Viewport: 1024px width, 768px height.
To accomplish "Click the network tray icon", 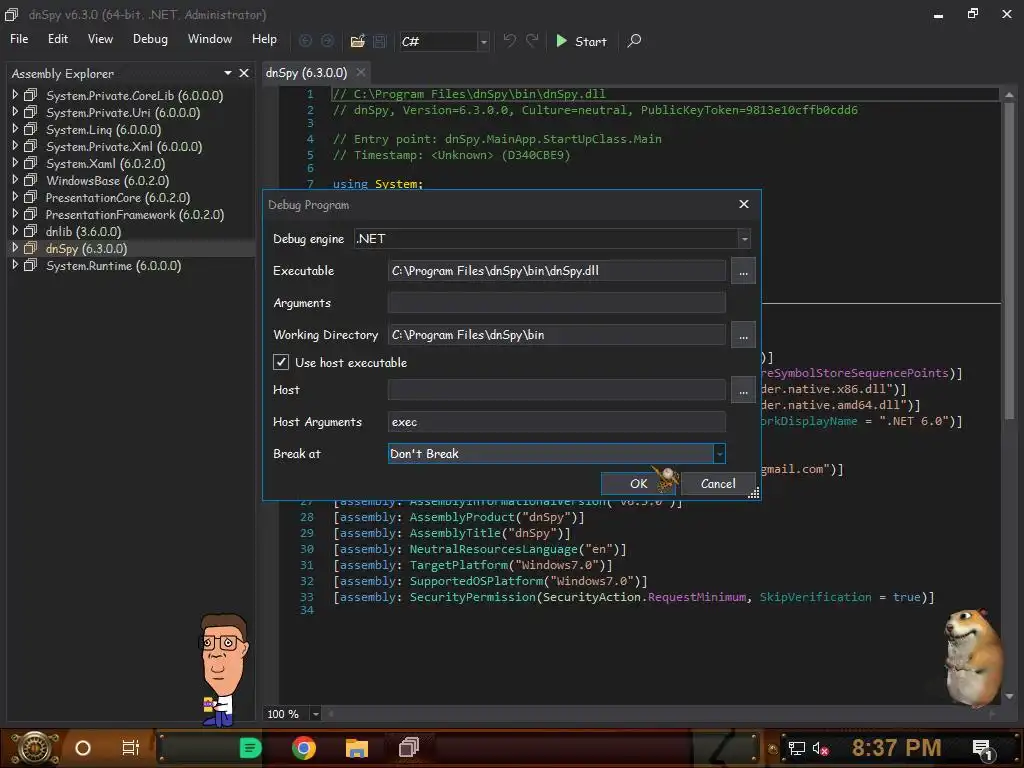I will (797, 748).
